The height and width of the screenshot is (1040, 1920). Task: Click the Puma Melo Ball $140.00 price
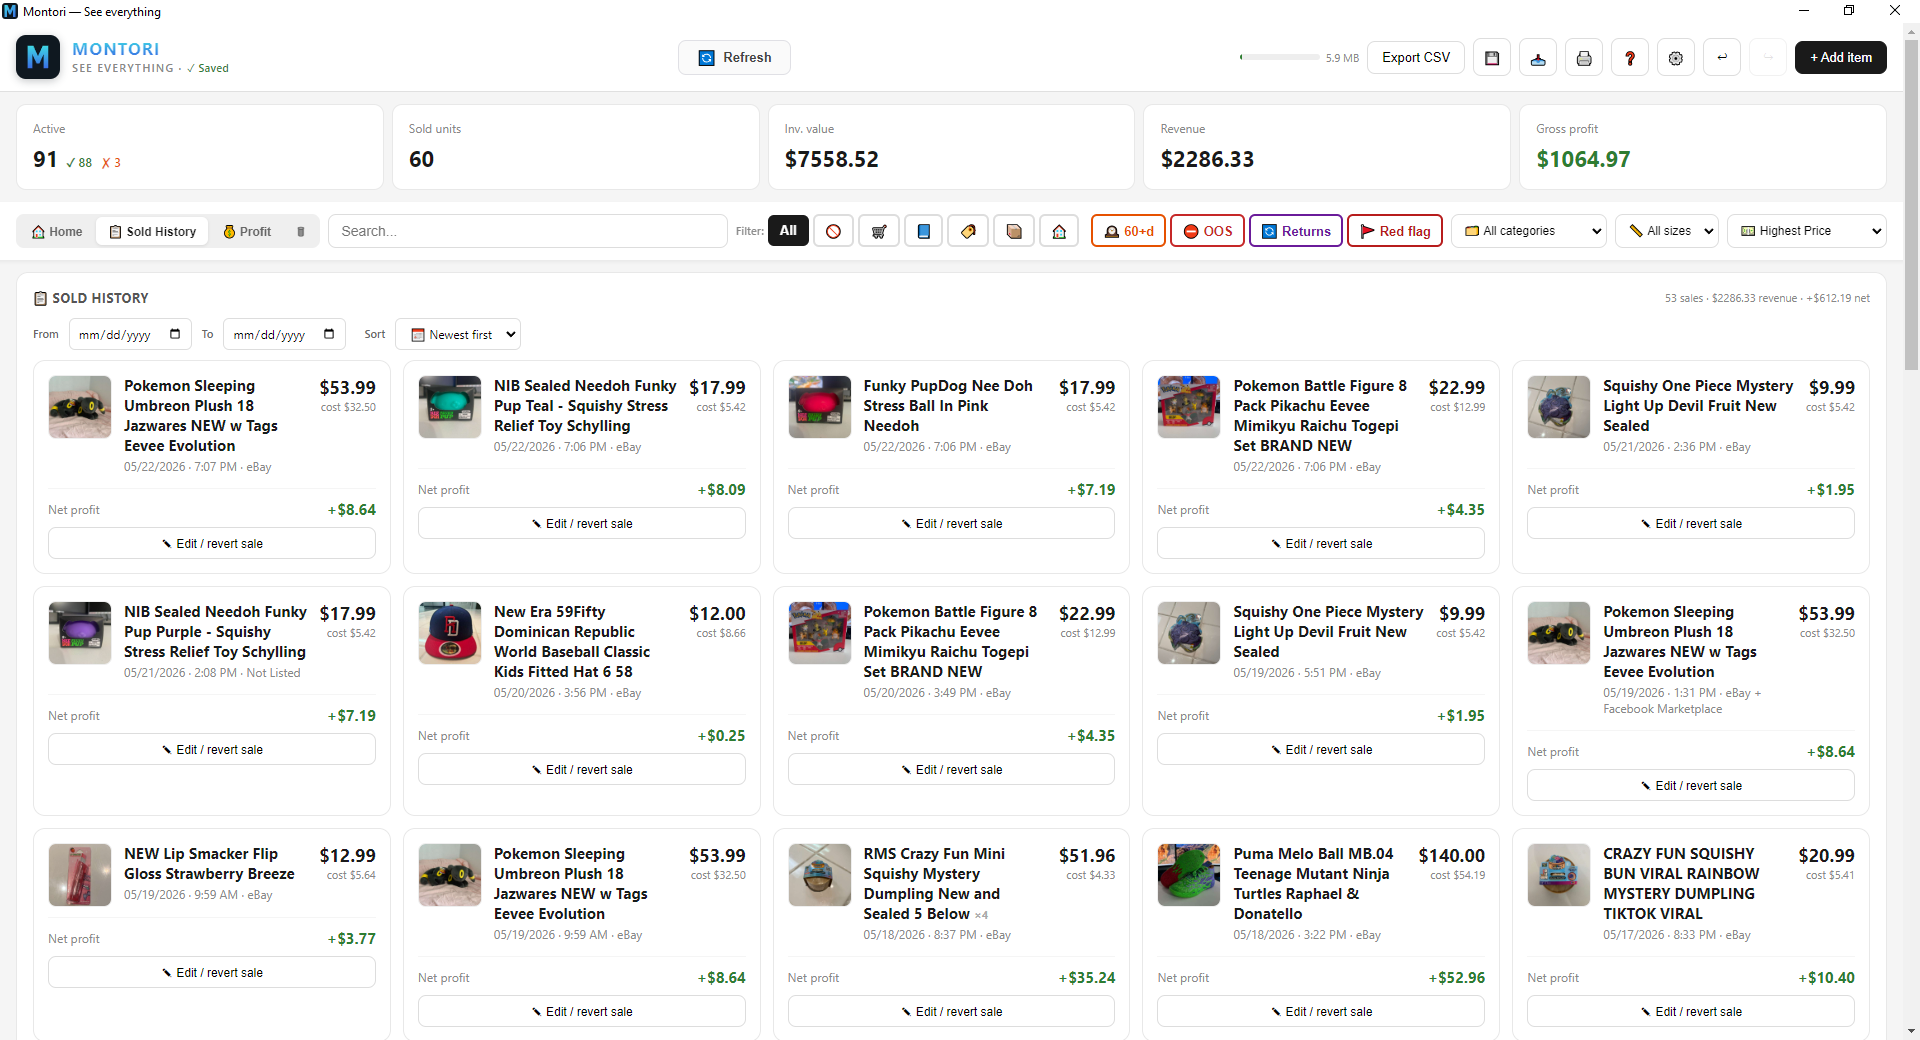(1452, 856)
